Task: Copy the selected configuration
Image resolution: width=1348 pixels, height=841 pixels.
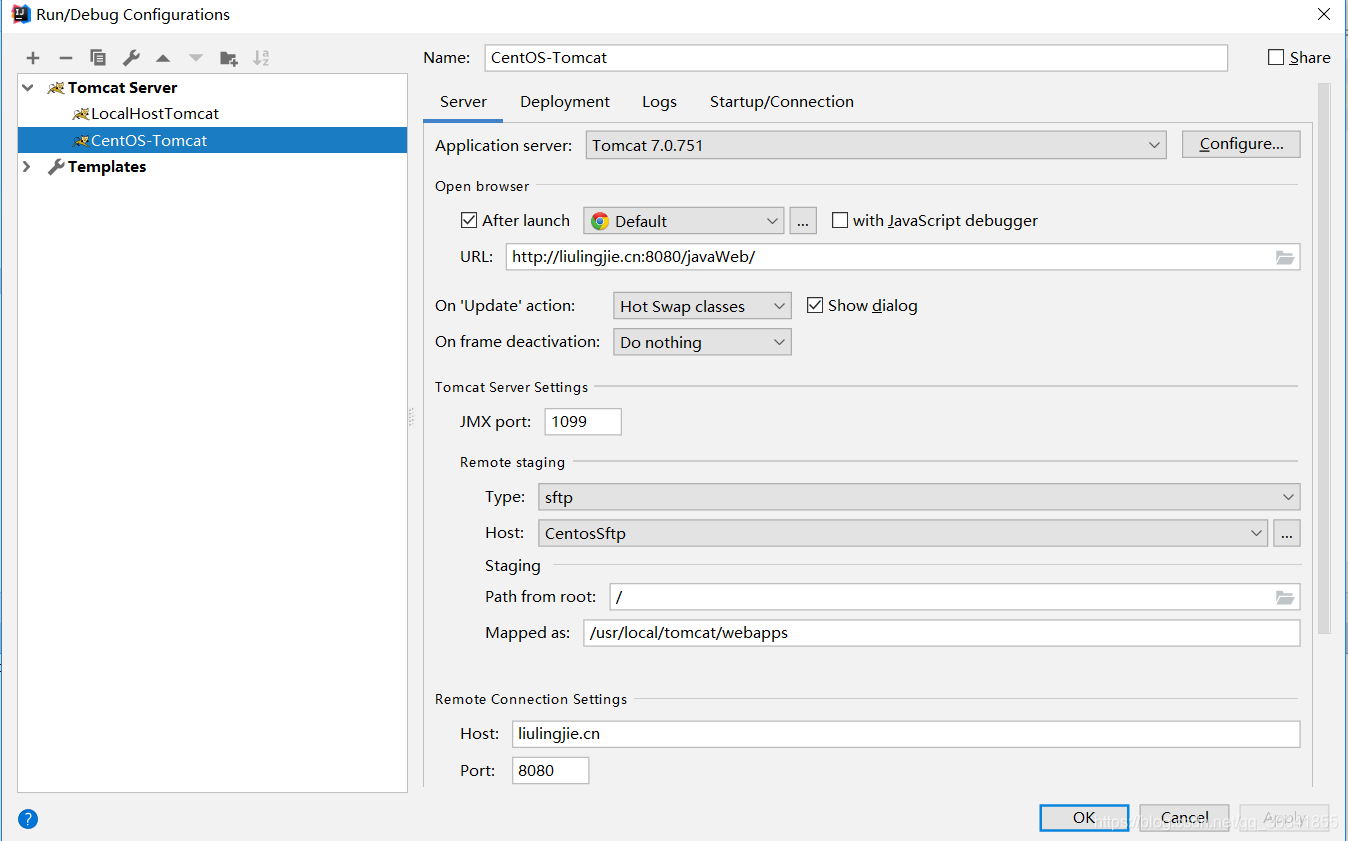Action: 98,58
